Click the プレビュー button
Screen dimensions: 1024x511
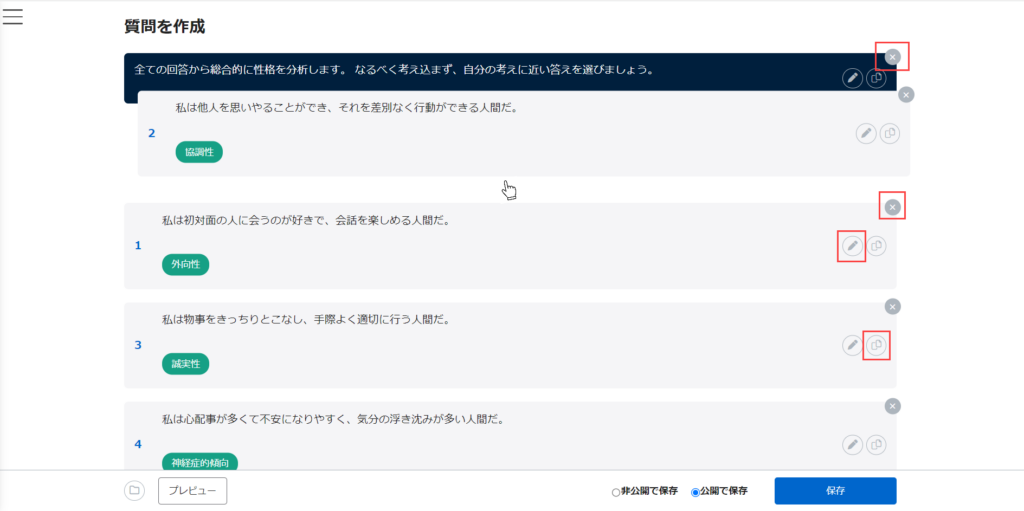193,491
